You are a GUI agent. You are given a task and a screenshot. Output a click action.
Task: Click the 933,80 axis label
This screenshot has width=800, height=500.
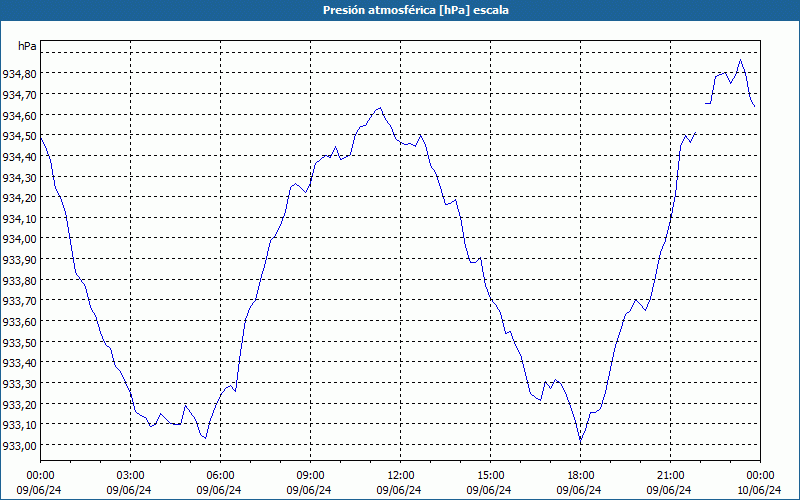[x=19, y=280]
